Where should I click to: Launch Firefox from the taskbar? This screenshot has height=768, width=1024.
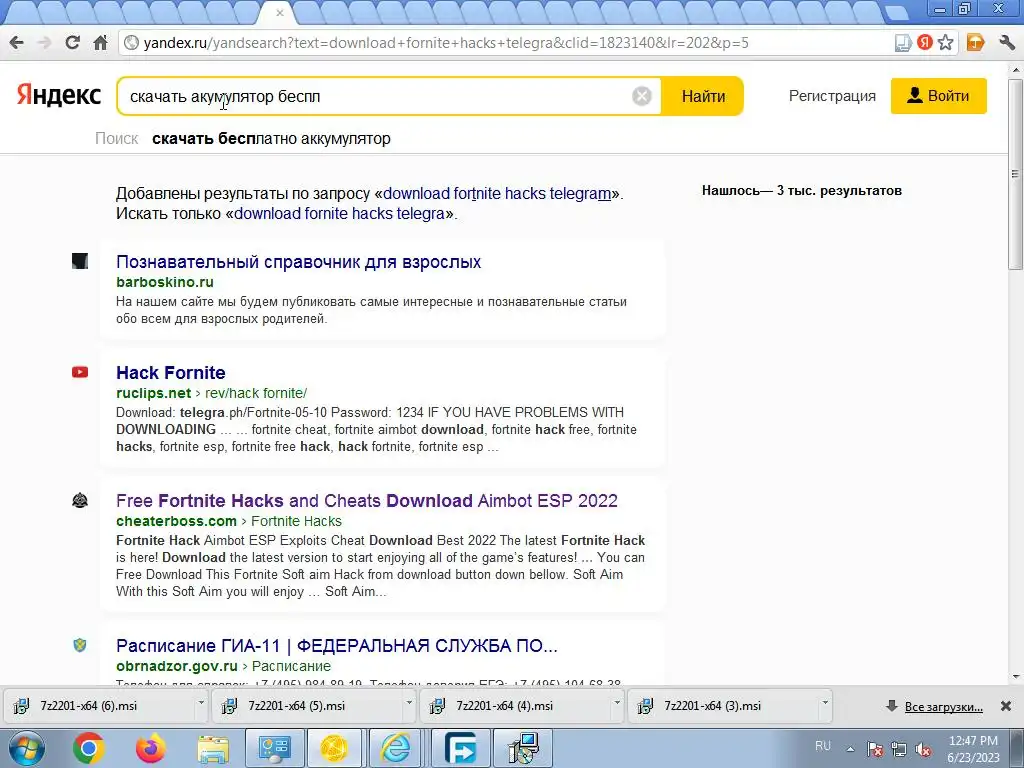pyautogui.click(x=151, y=748)
